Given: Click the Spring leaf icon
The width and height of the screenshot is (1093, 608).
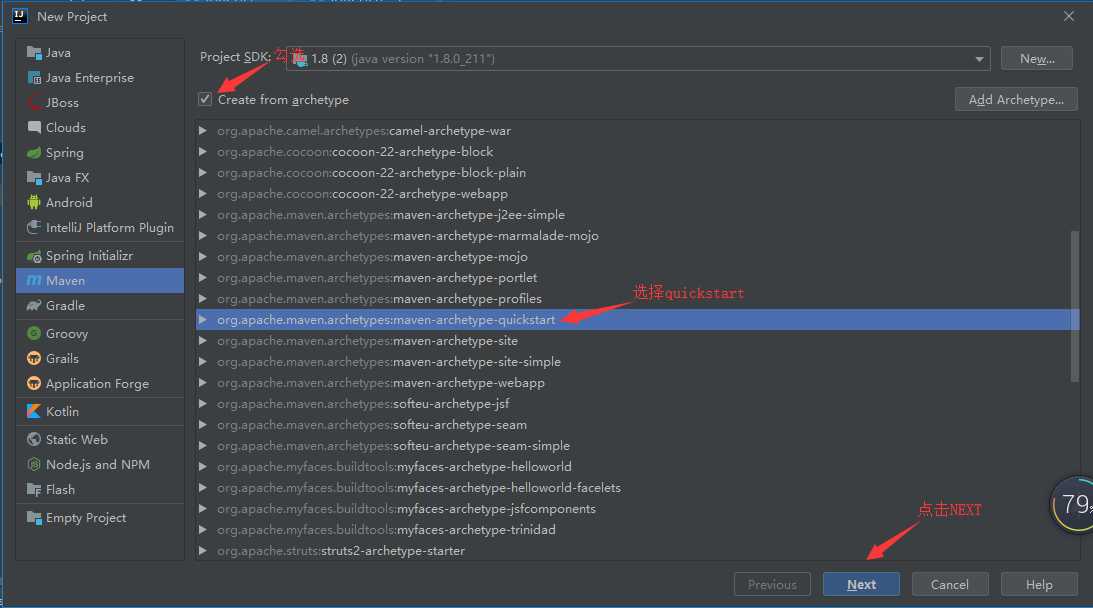Looking at the screenshot, I should (33, 153).
